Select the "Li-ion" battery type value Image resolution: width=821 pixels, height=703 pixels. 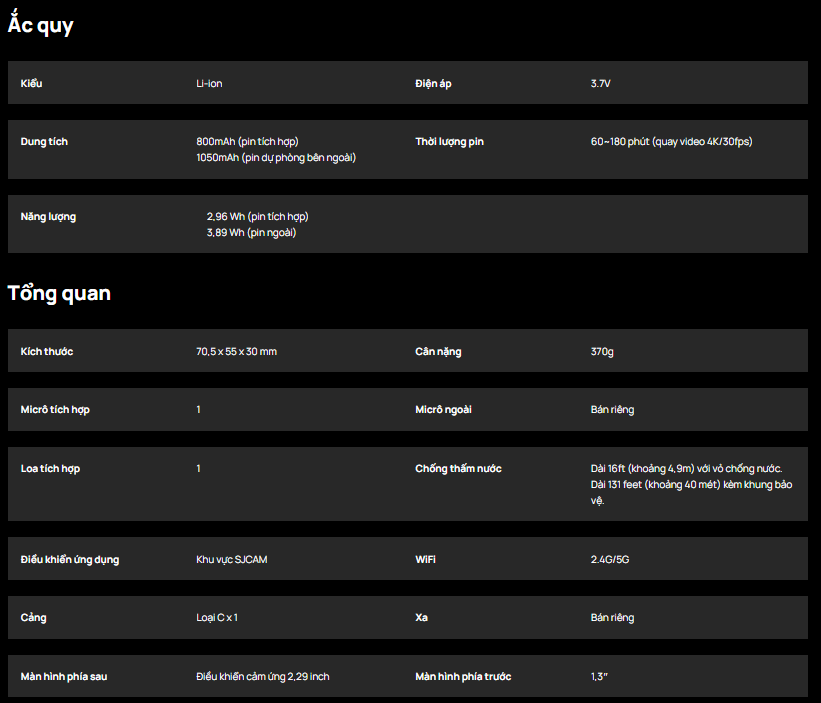click(209, 83)
